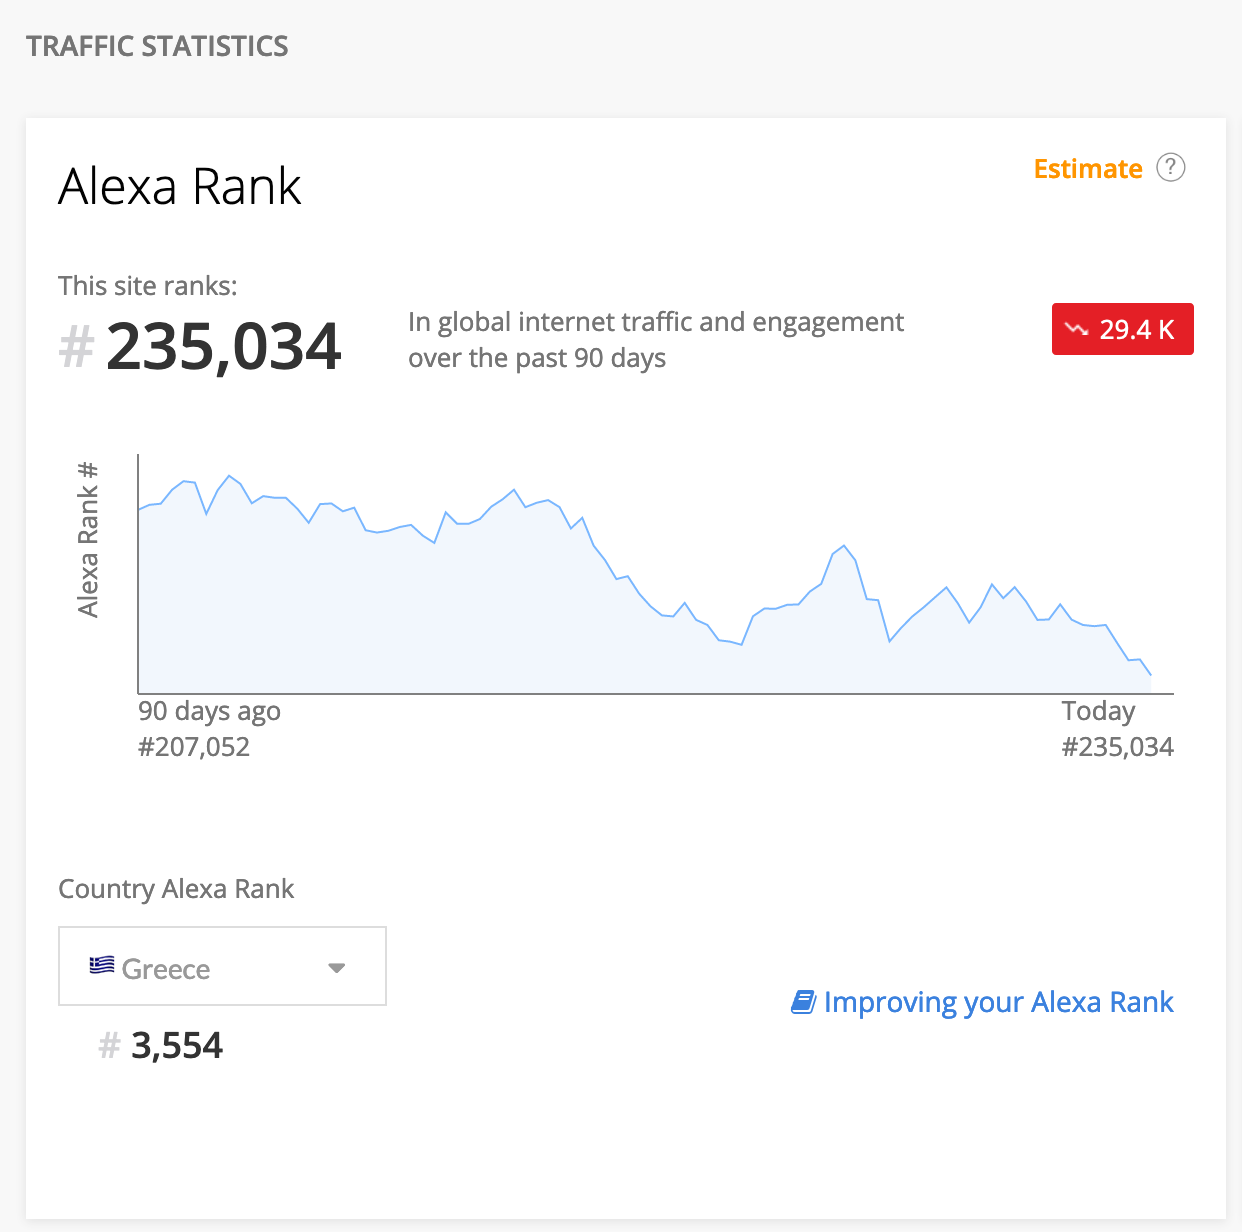Click the country rank value 3,554
This screenshot has width=1242, height=1232.
(x=177, y=1046)
